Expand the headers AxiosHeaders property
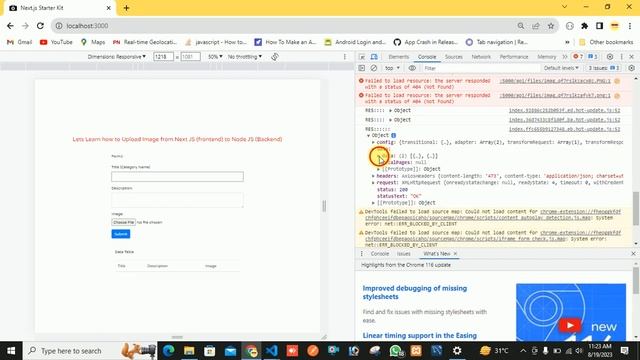The width and height of the screenshot is (640, 360). point(373,176)
